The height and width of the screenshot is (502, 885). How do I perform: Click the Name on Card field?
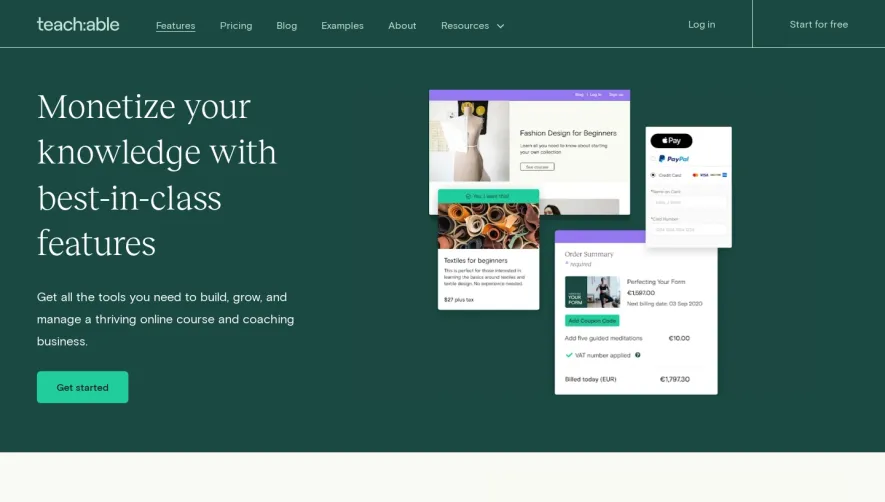click(688, 202)
